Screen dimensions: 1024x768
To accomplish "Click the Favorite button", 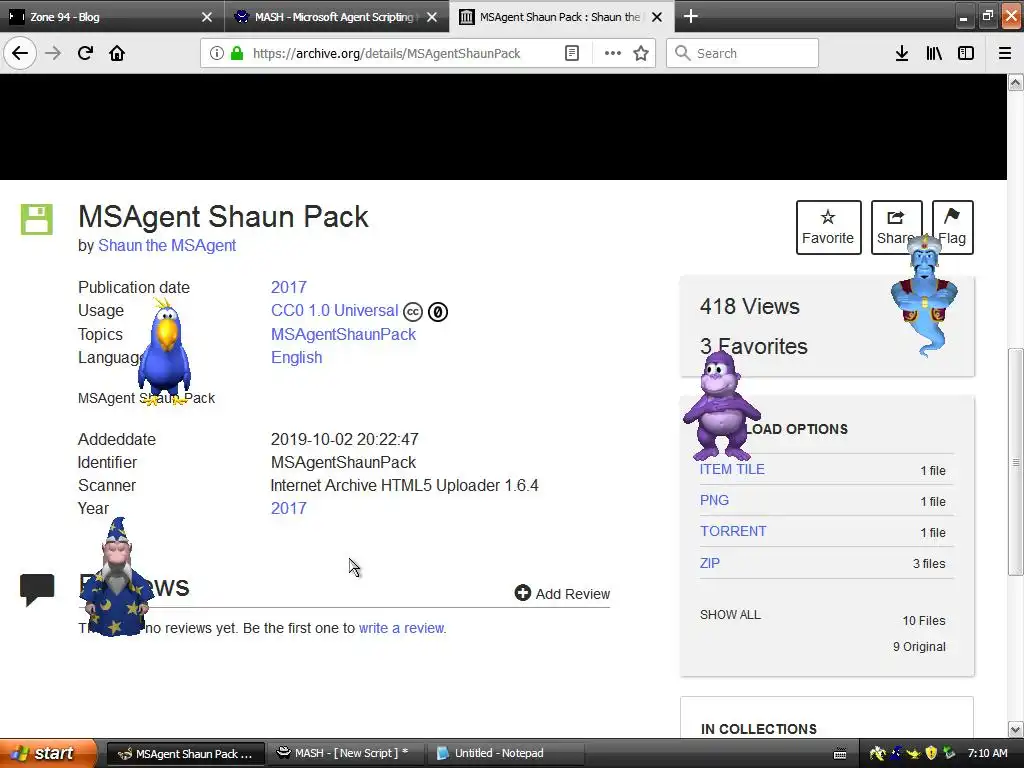I will click(828, 227).
